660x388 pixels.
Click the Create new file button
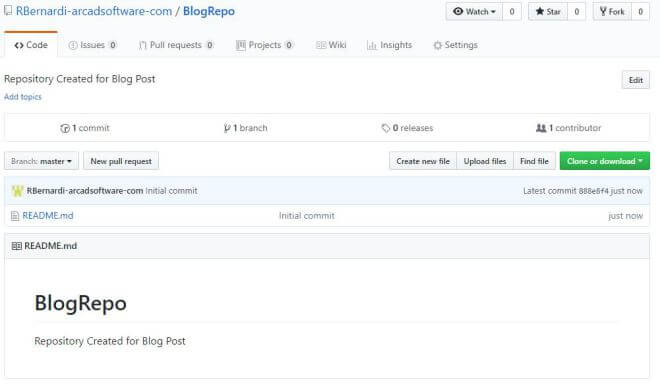point(423,161)
